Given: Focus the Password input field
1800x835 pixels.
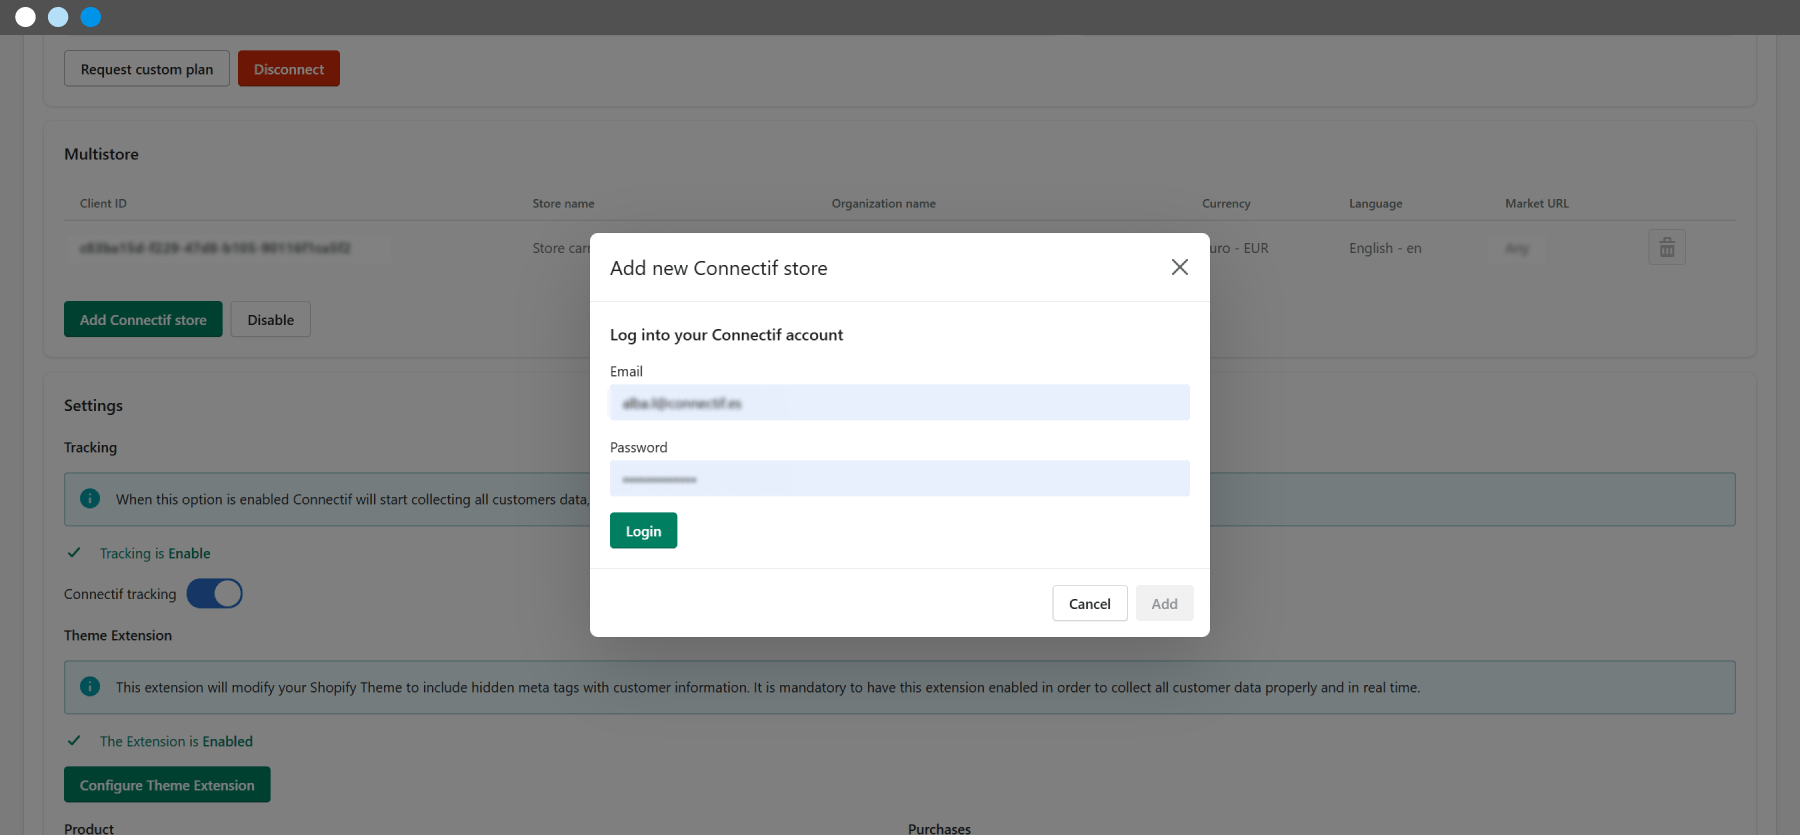Looking at the screenshot, I should [900, 479].
